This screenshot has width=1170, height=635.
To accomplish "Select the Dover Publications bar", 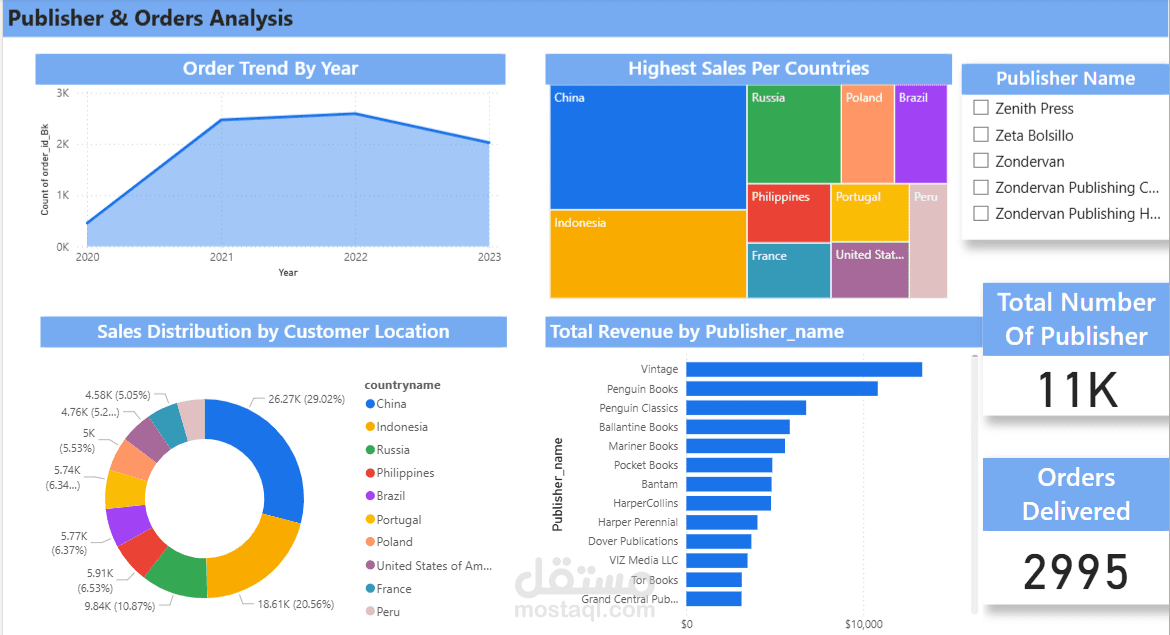I will pos(719,541).
